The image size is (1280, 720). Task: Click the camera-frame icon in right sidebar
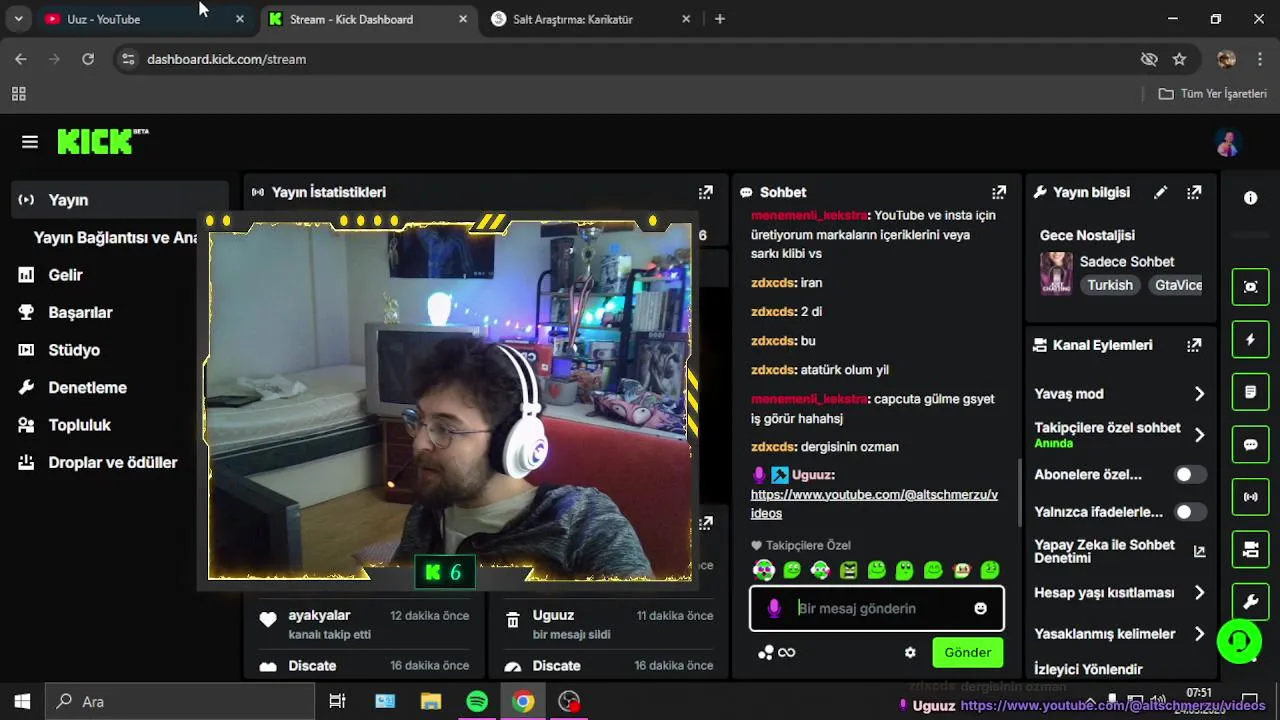pyautogui.click(x=1250, y=287)
